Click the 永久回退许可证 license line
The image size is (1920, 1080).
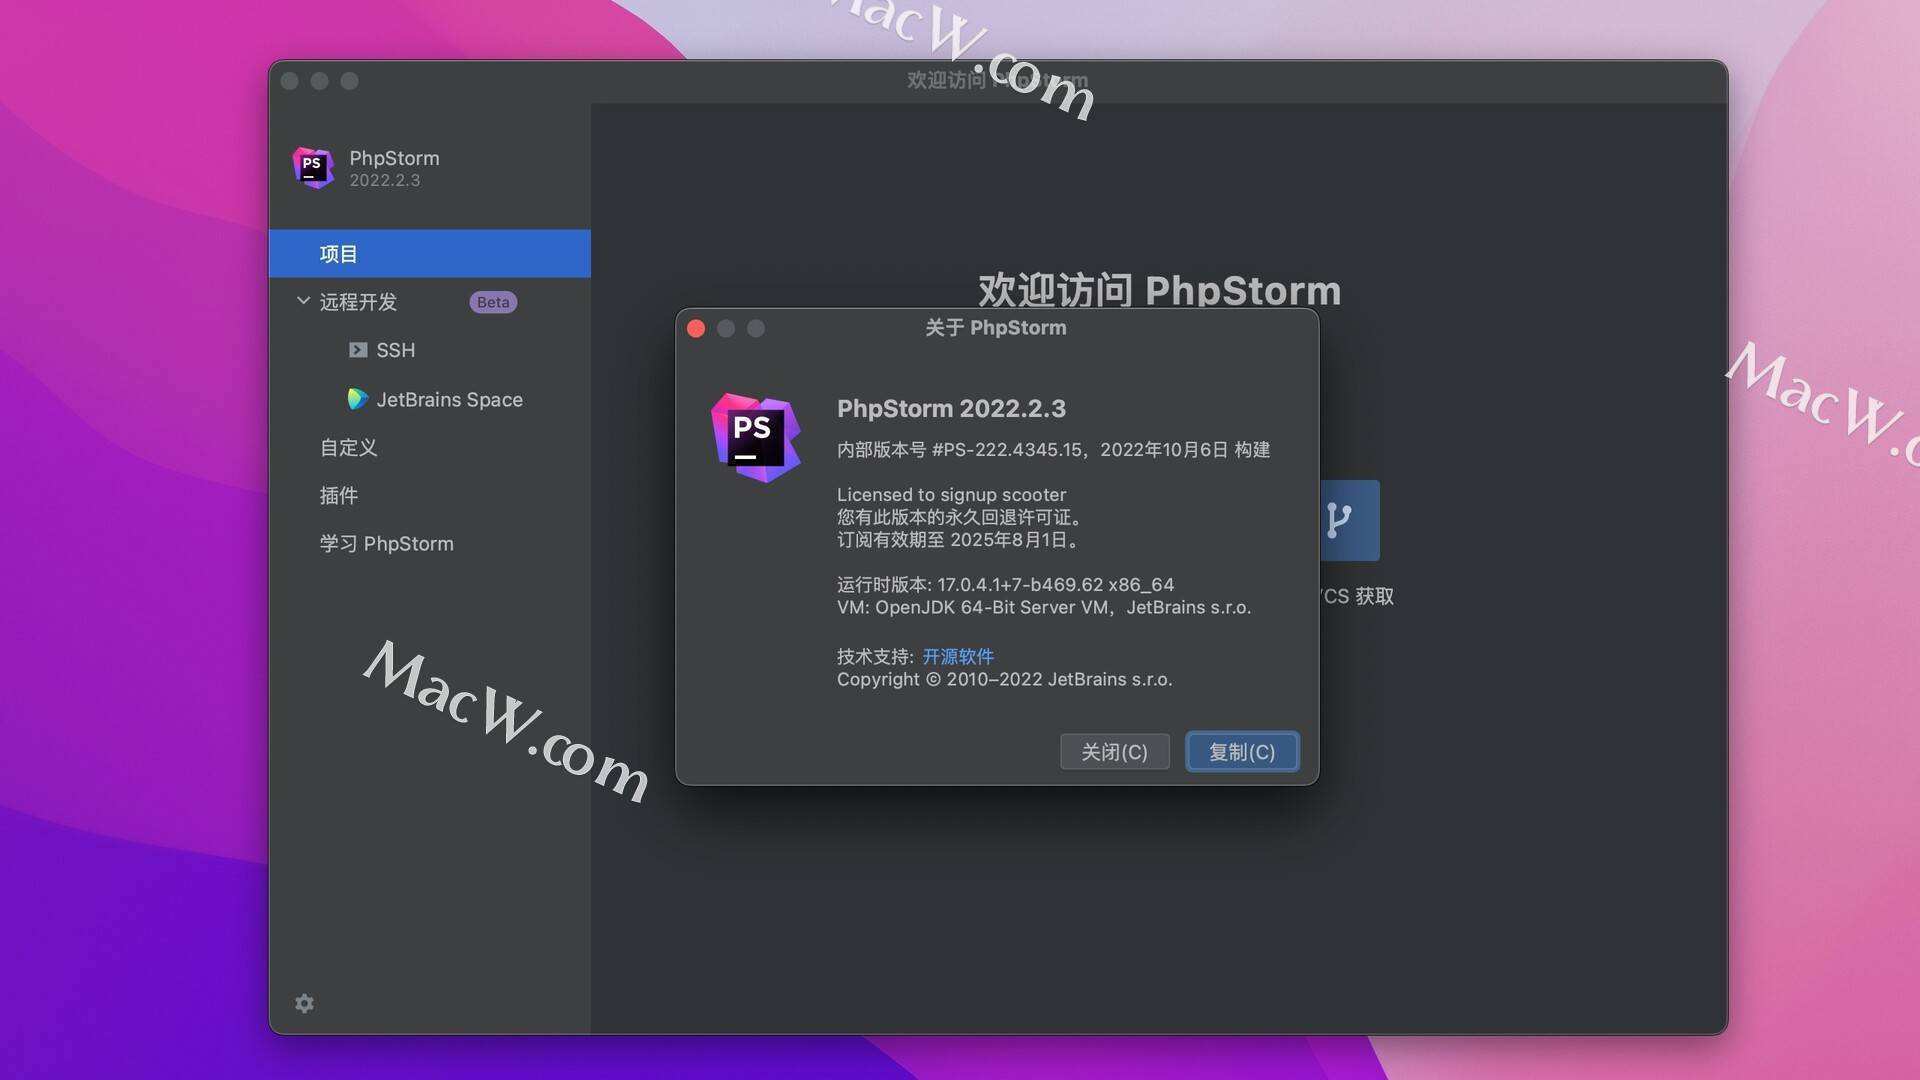[961, 517]
